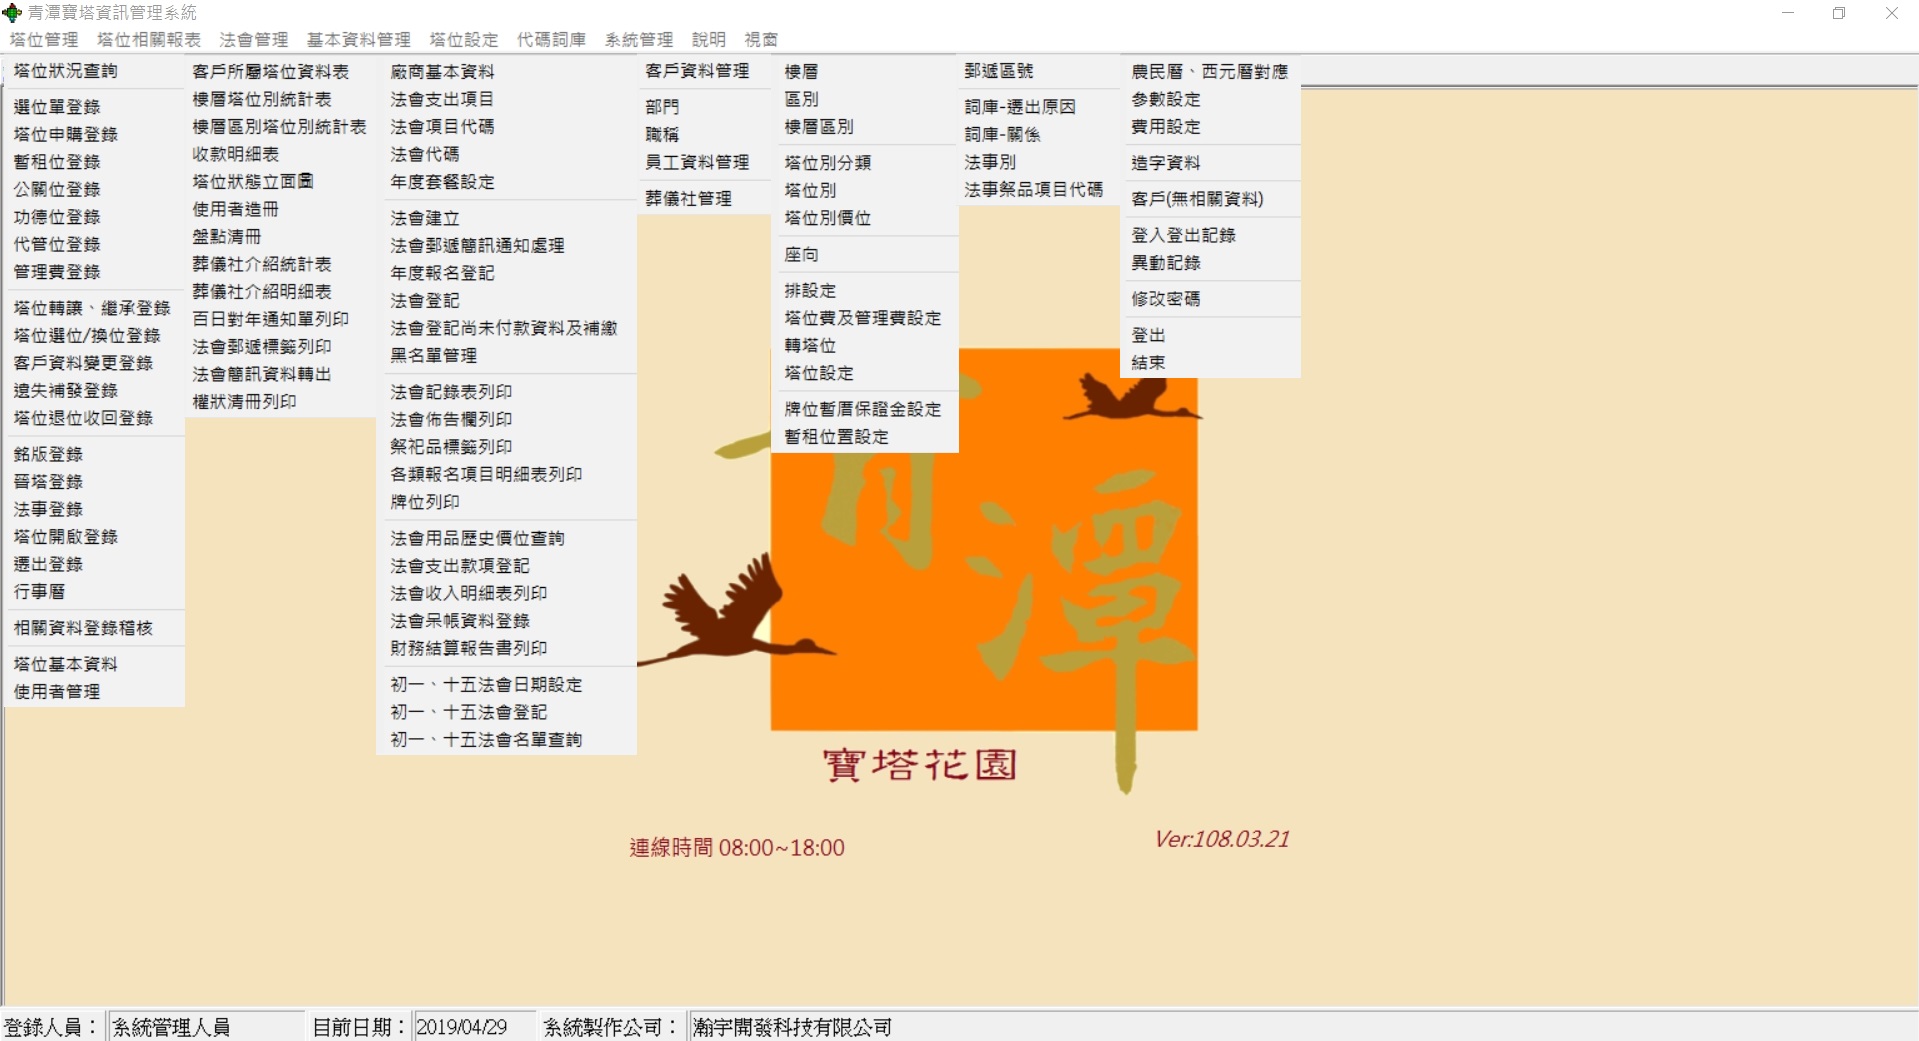Open the 系統管理 menu
This screenshot has height=1041, width=1919.
click(639, 40)
